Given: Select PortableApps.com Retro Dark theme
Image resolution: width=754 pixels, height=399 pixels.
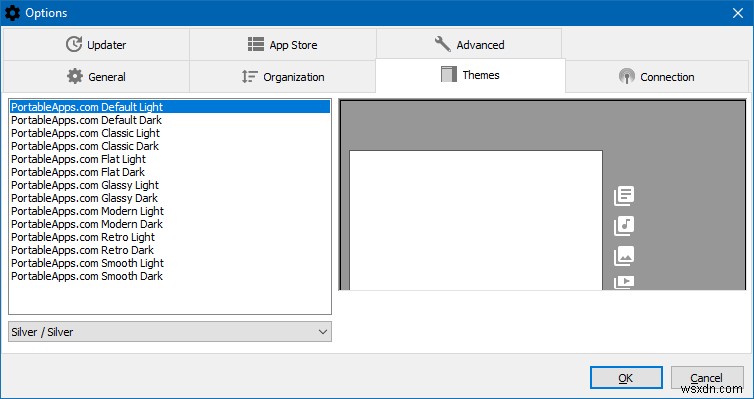Looking at the screenshot, I should (170, 249).
